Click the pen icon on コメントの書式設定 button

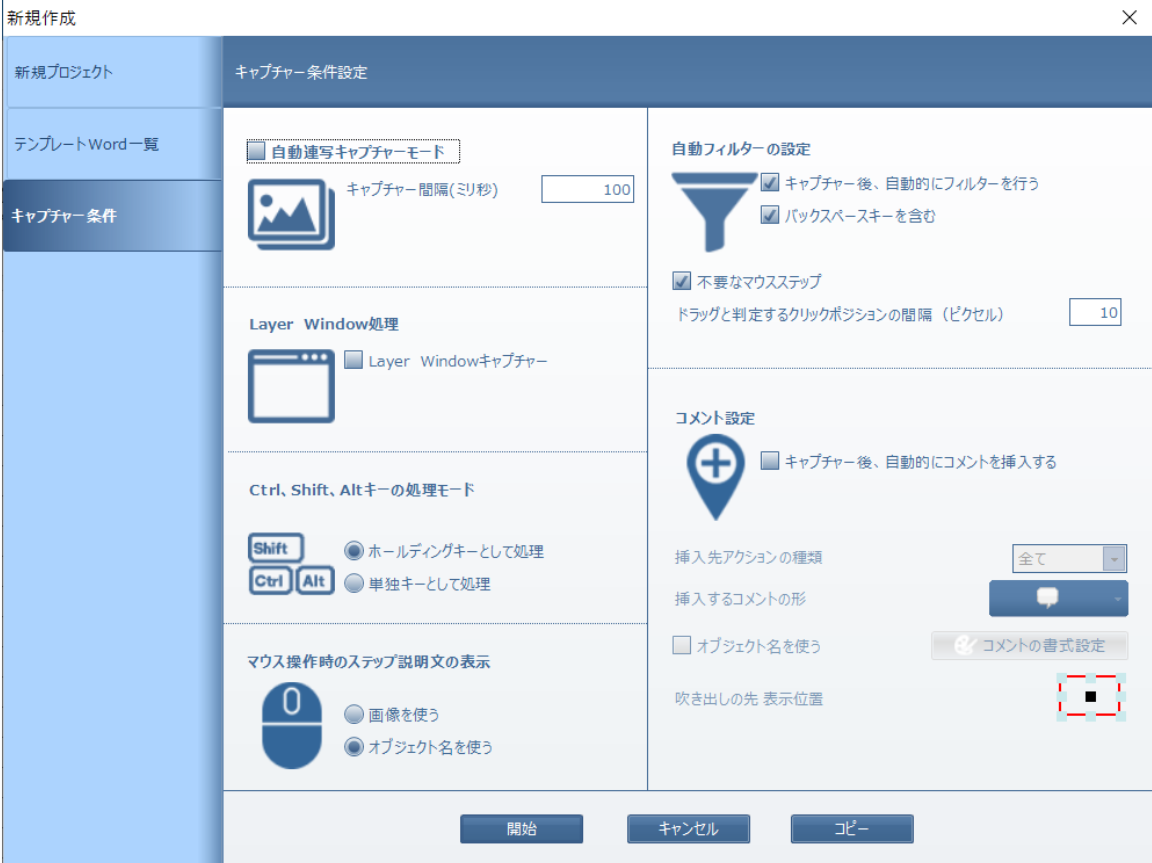click(x=966, y=645)
